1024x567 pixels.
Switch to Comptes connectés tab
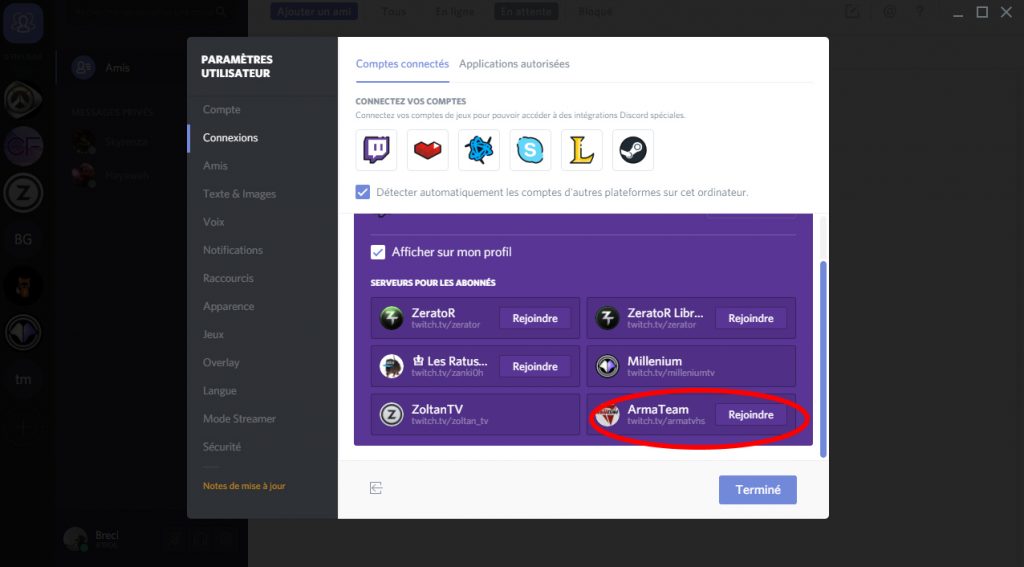pos(402,64)
